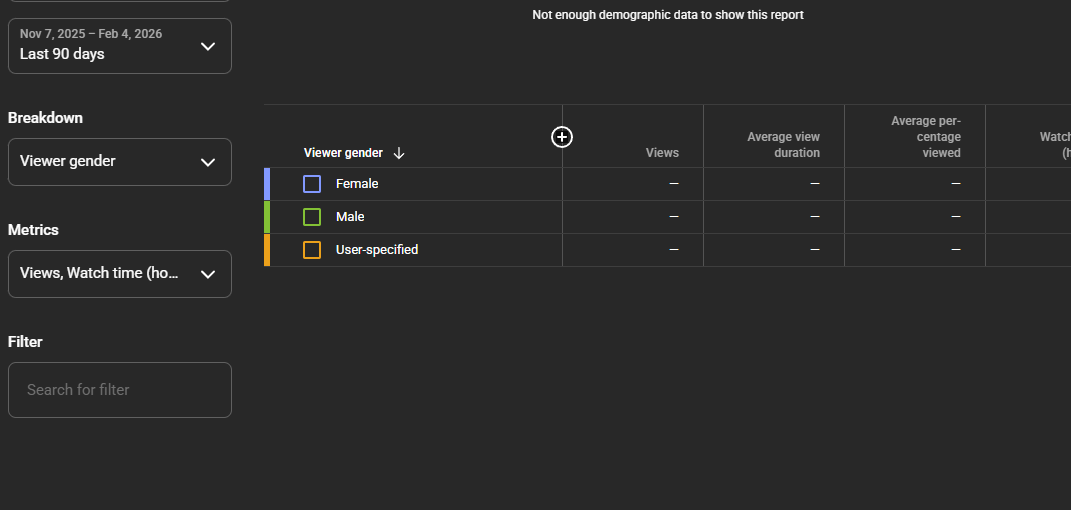Click the blue color bar for Female row
This screenshot has height=510, width=1071.
click(x=267, y=184)
